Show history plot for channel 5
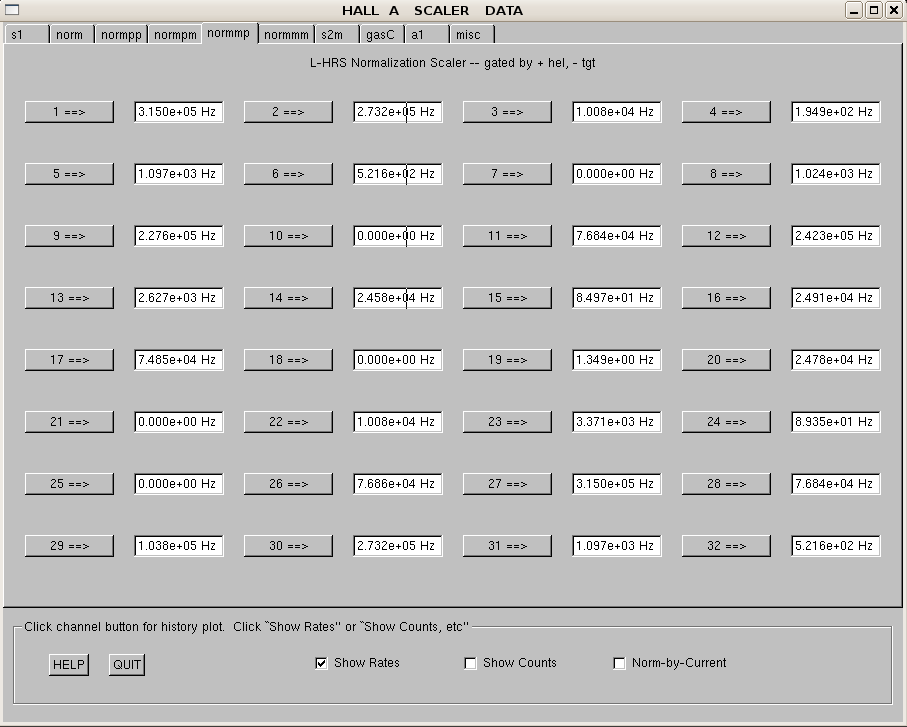Viewport: 907px width, 727px height. pyautogui.click(x=69, y=174)
